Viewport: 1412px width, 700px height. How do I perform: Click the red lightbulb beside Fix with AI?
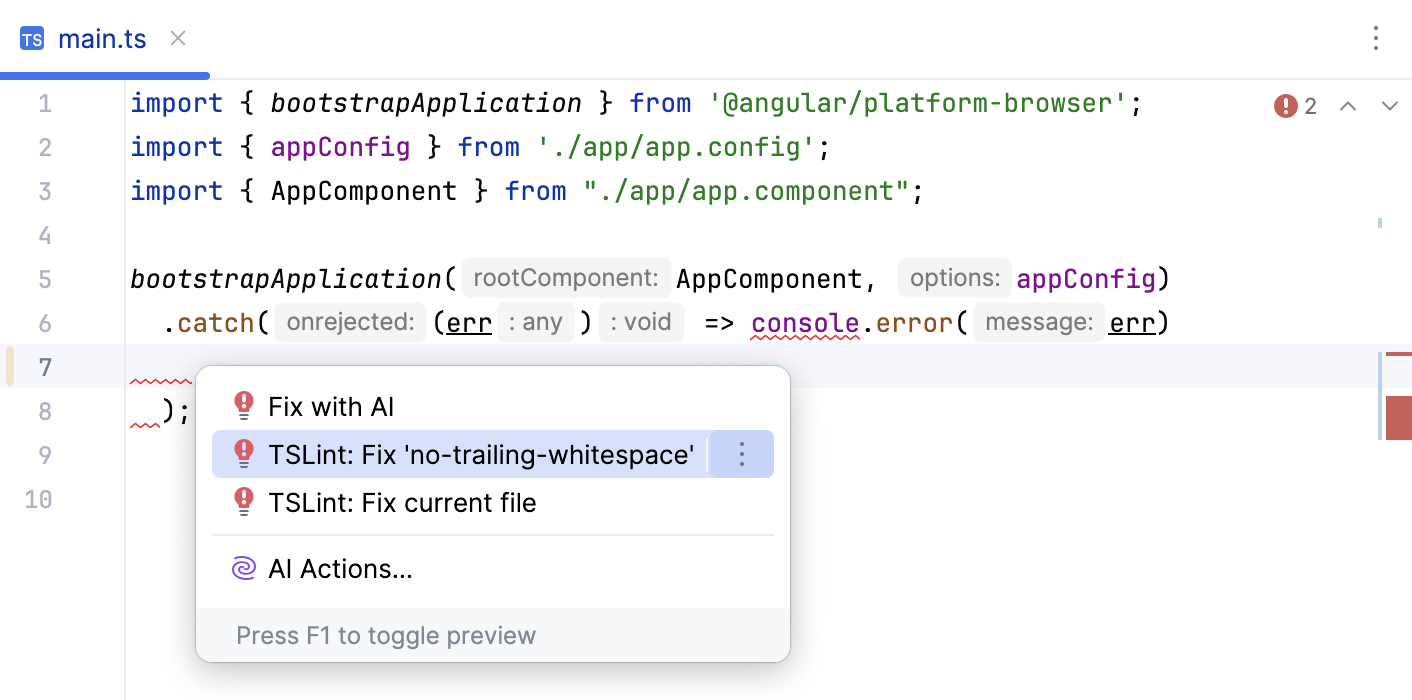click(x=243, y=406)
